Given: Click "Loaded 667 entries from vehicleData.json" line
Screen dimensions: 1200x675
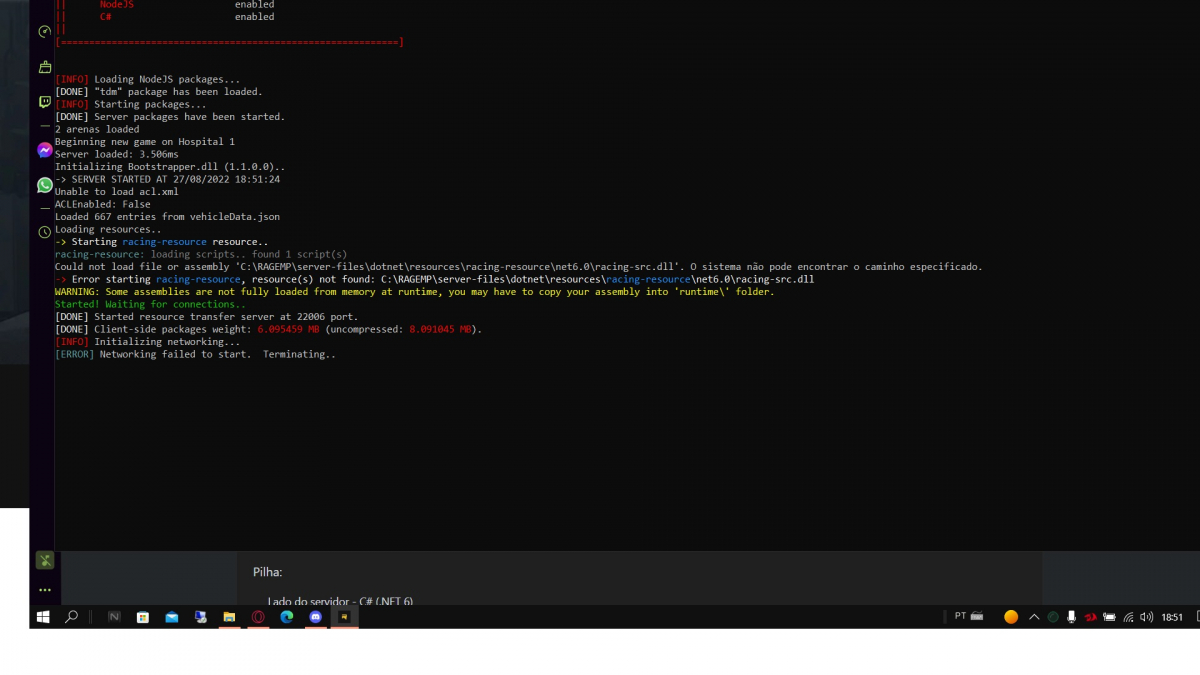Looking at the screenshot, I should click(x=167, y=217).
